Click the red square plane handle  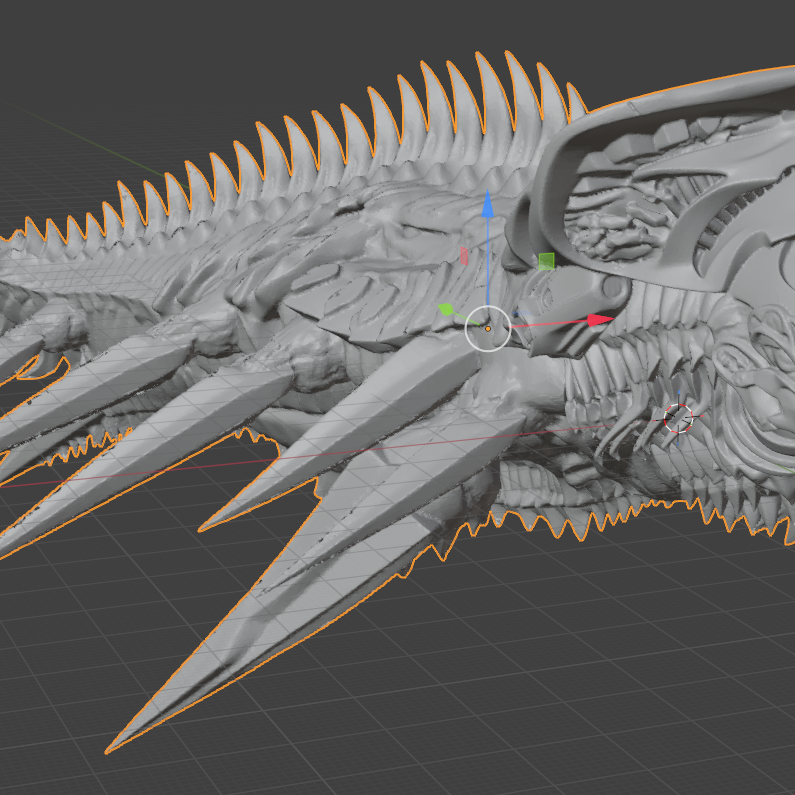(x=464, y=256)
